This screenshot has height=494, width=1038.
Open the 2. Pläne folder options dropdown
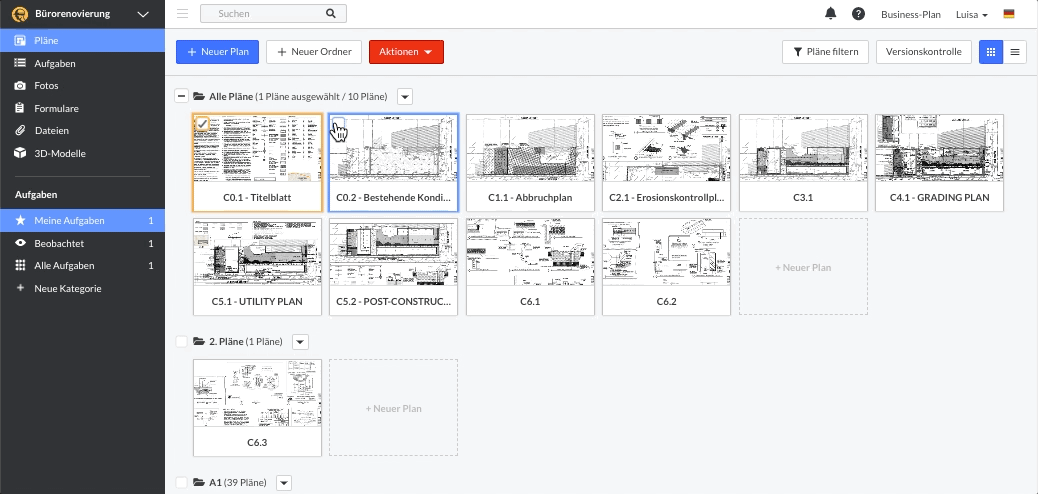(x=301, y=342)
